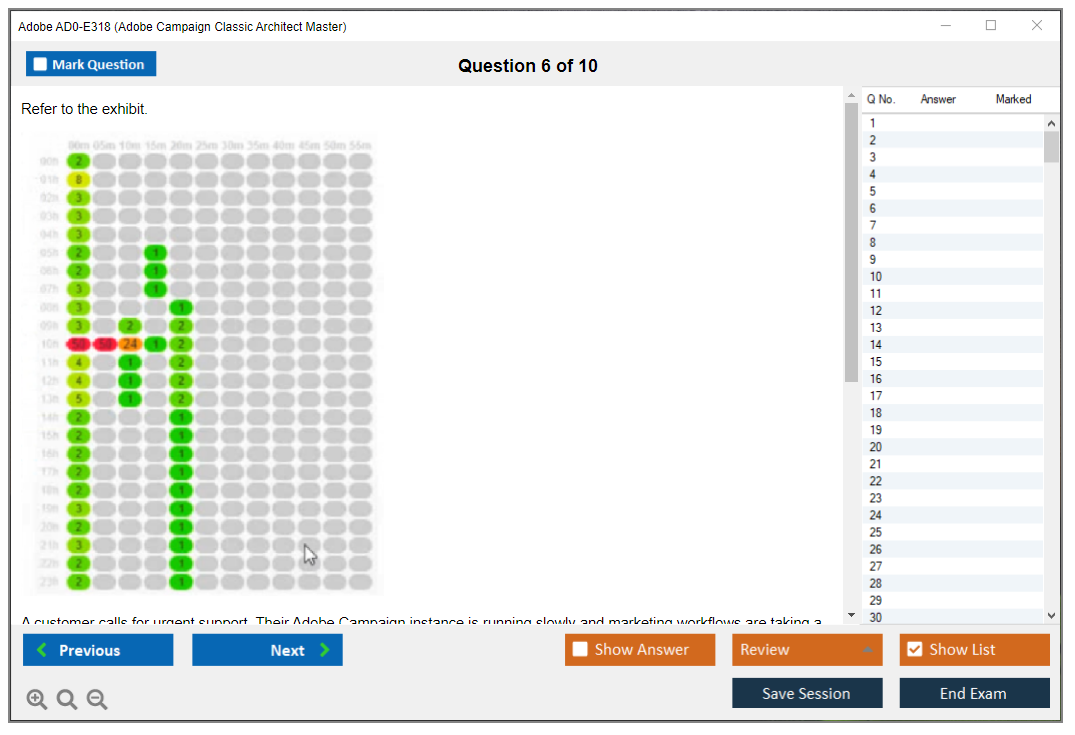Click the zoom out magnifier icon
The height and width of the screenshot is (735, 1075).
[97, 700]
